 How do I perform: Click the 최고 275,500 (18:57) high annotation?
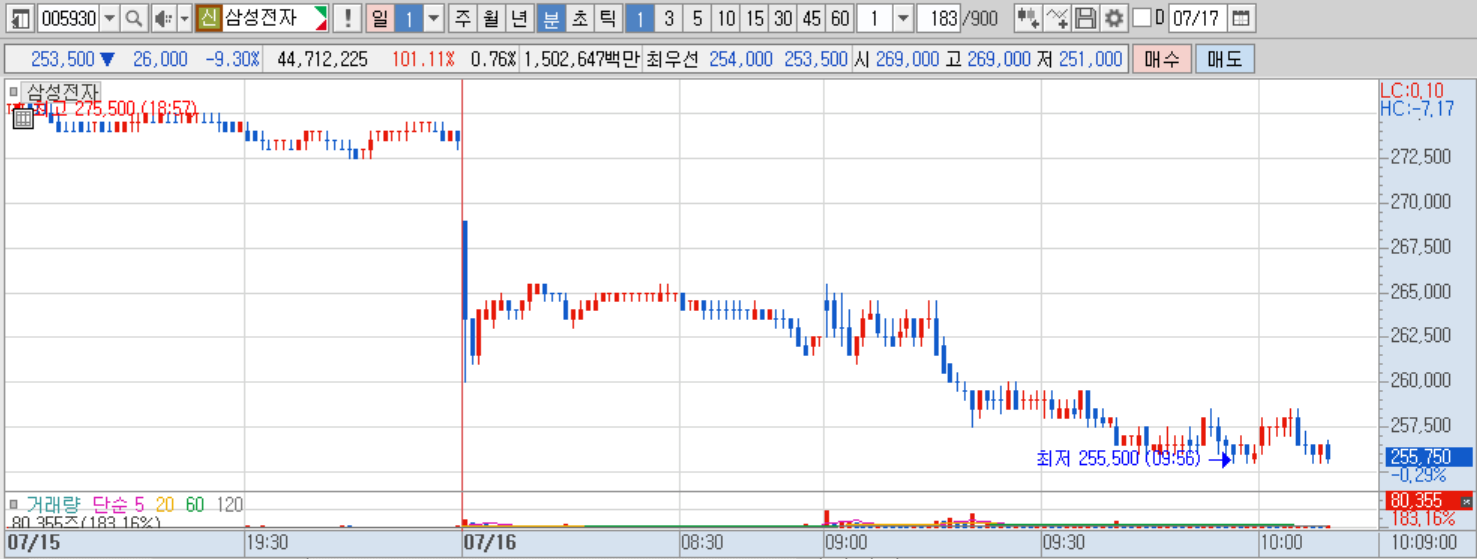point(116,108)
